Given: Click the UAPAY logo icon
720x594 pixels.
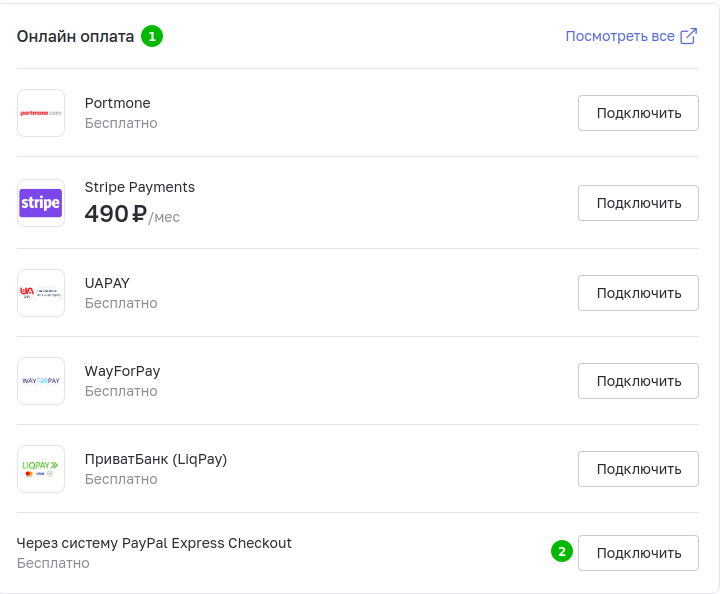Looking at the screenshot, I should [41, 293].
